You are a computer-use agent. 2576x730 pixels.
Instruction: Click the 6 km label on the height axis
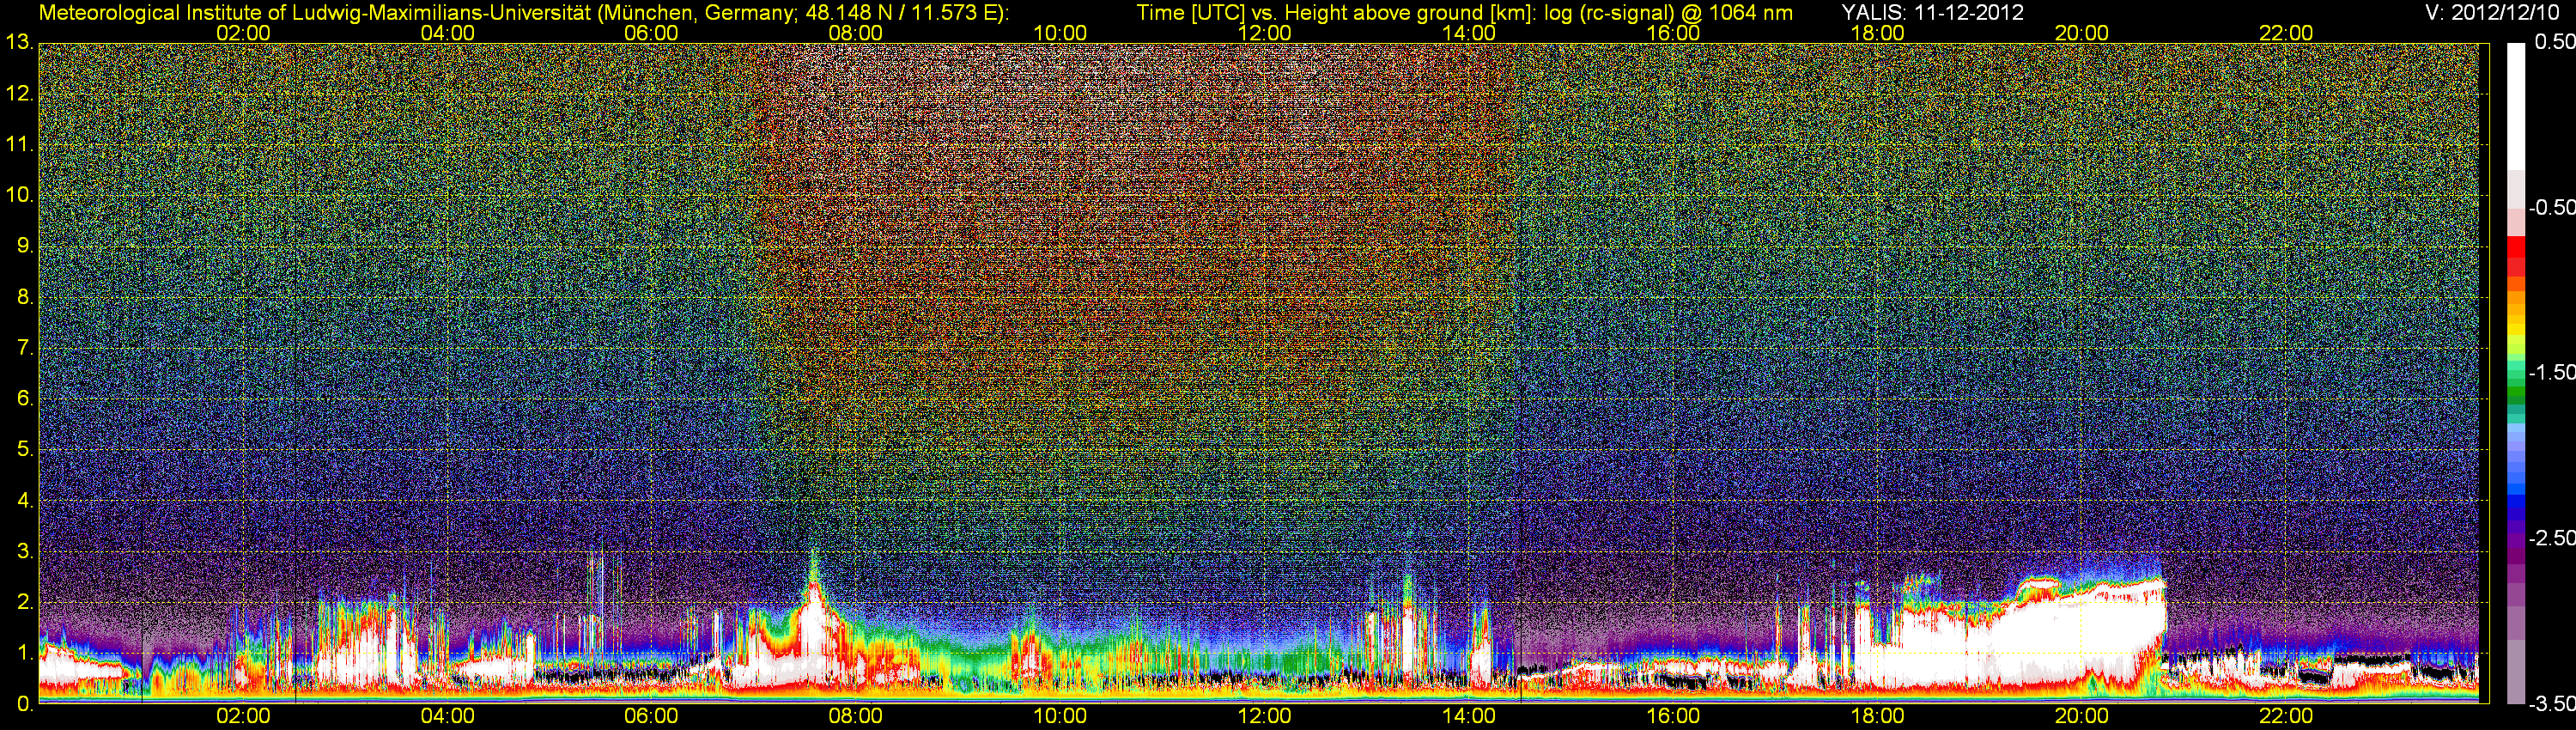24,398
